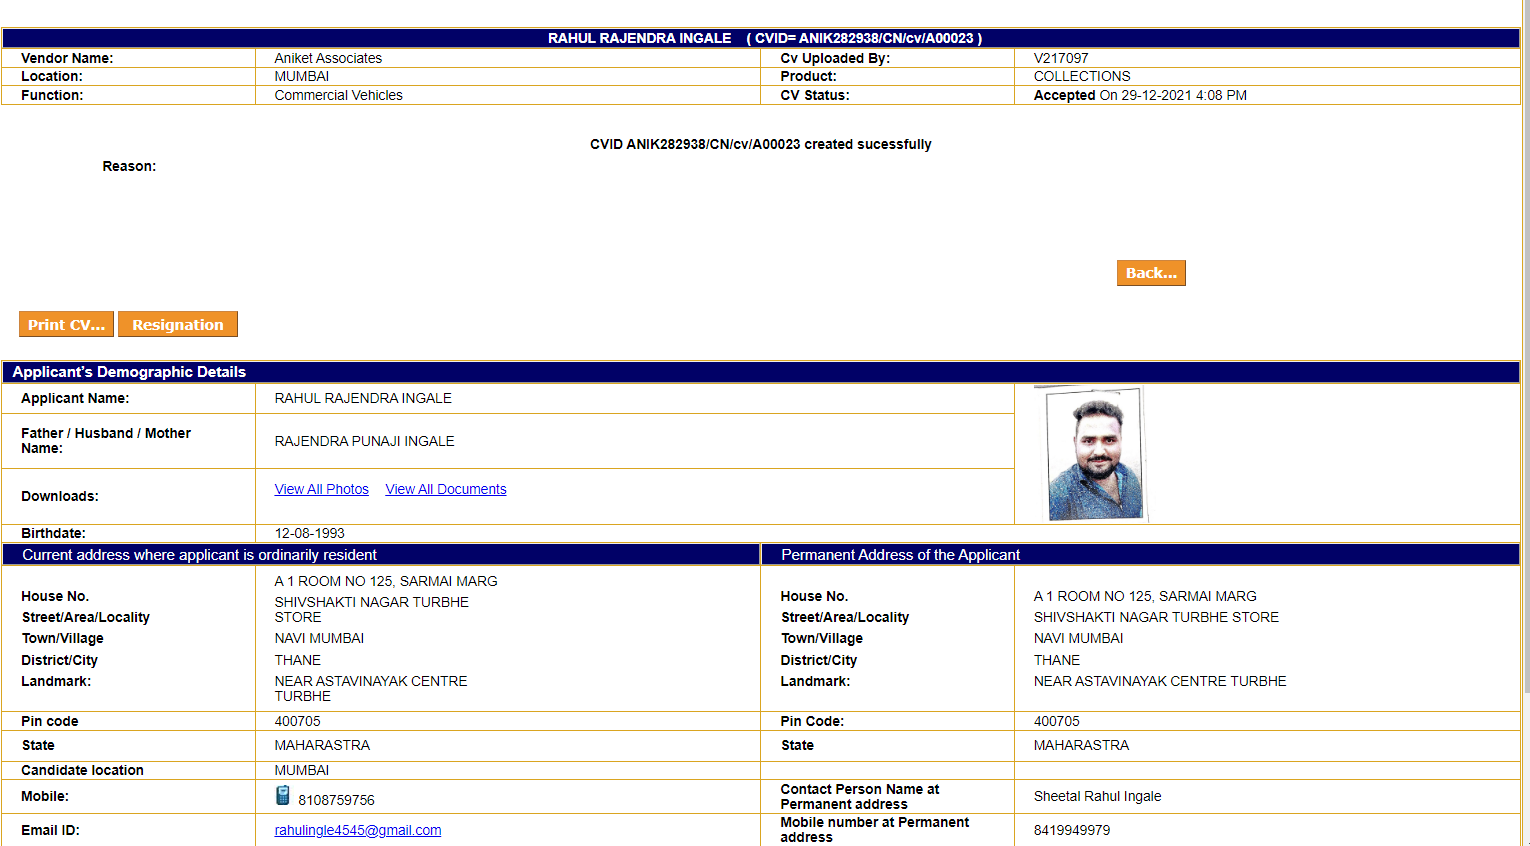Select the birthdate value 12-08-1993

[x=310, y=533]
